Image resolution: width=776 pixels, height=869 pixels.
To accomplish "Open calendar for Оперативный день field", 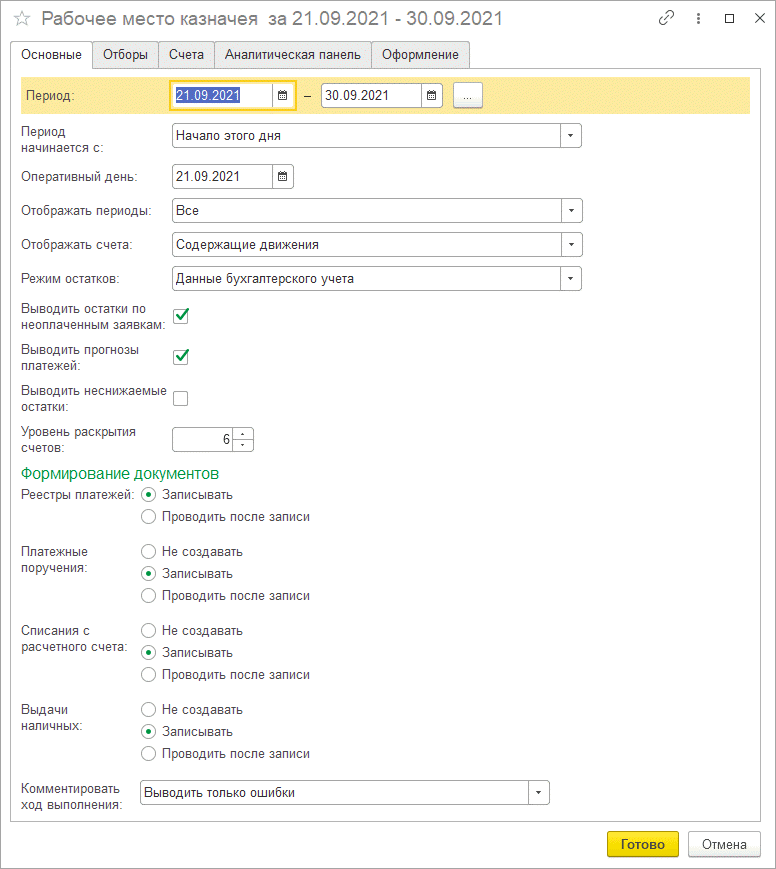I will click(283, 177).
